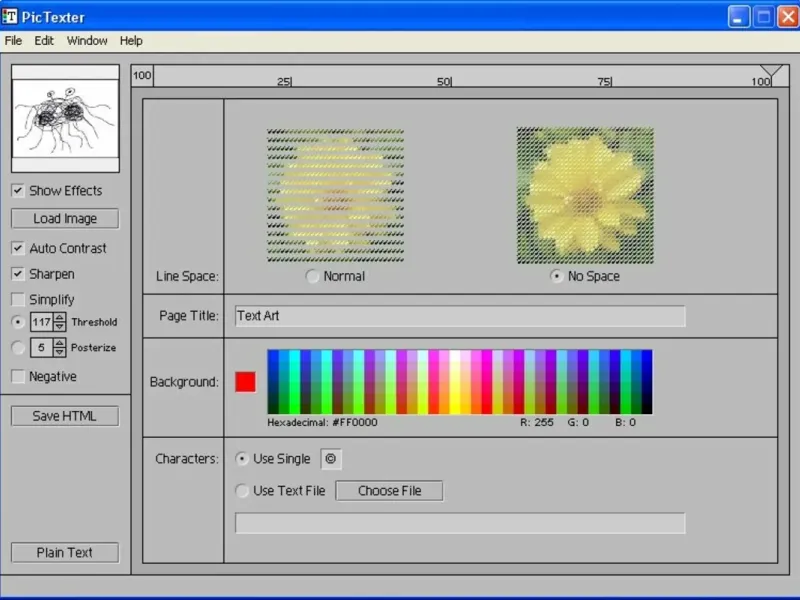
Task: Select the Posterize radio button
Action: coord(18,348)
